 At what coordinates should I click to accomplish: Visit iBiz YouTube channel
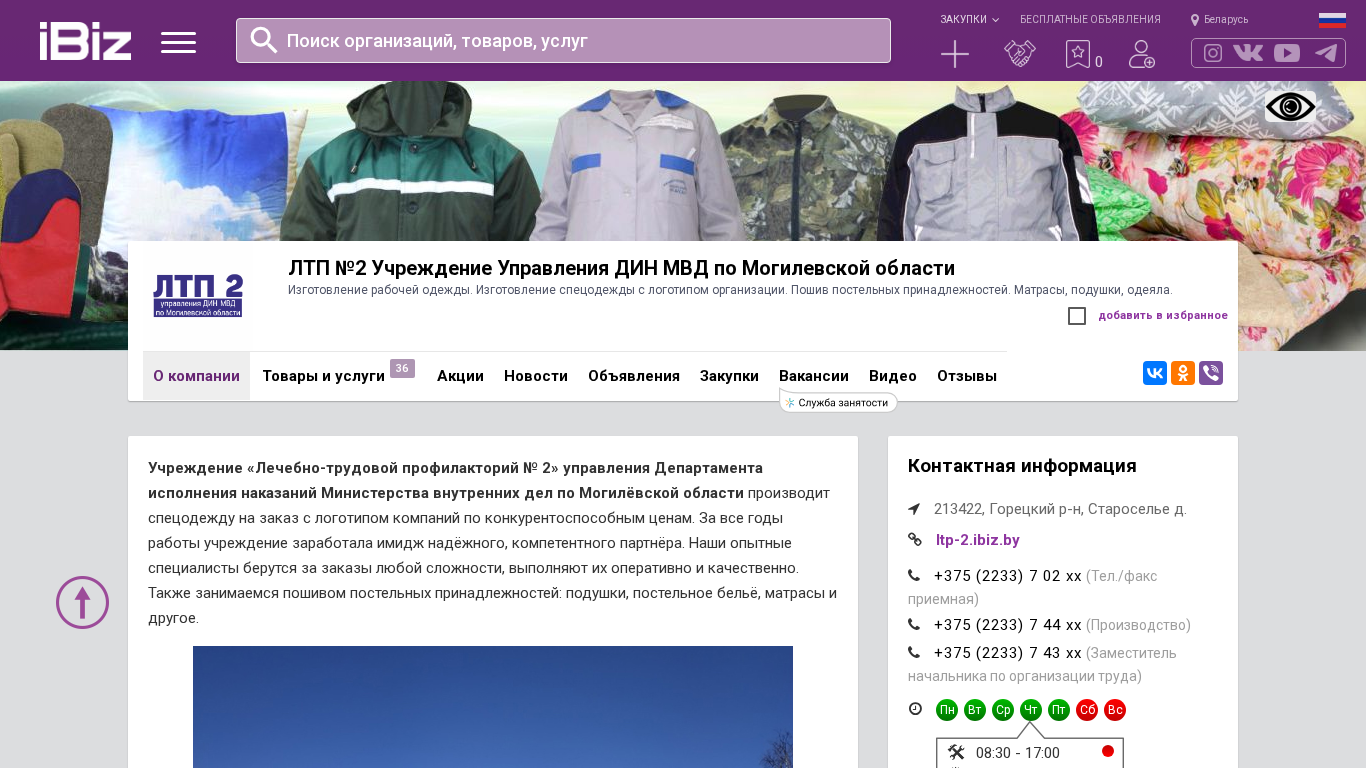[x=1287, y=53]
